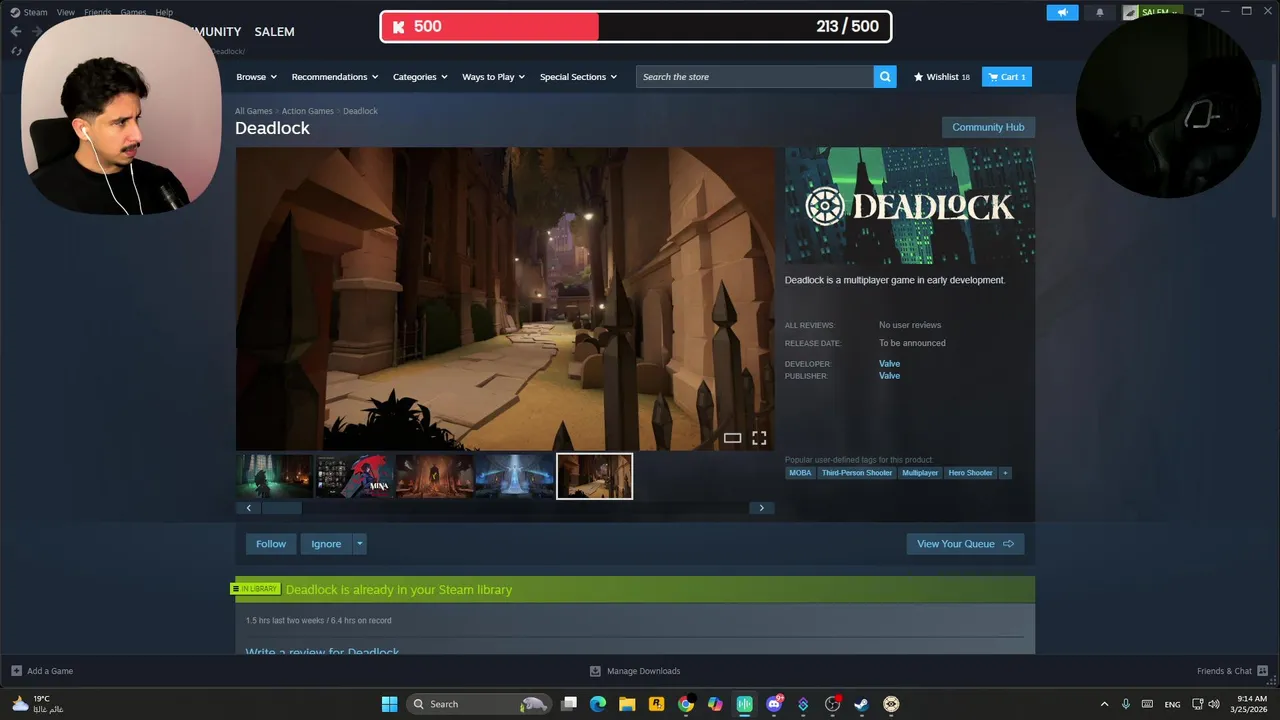Ignore the Deadlock game
The width and height of the screenshot is (1280, 720).
pos(326,544)
